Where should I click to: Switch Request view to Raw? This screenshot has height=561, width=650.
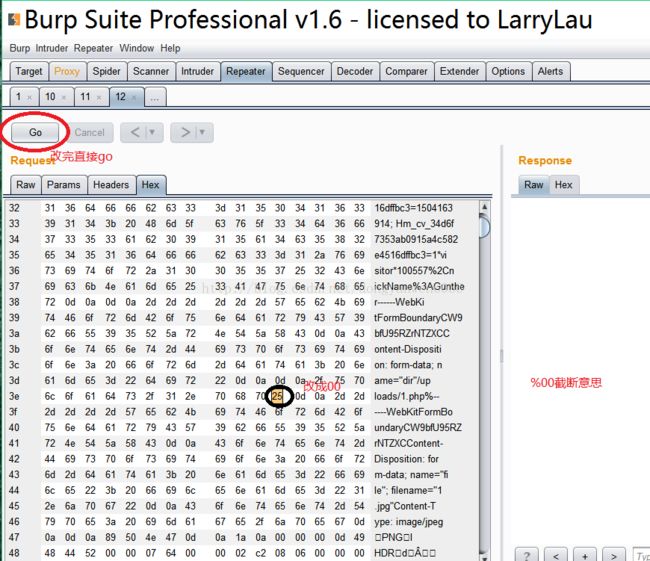26,185
